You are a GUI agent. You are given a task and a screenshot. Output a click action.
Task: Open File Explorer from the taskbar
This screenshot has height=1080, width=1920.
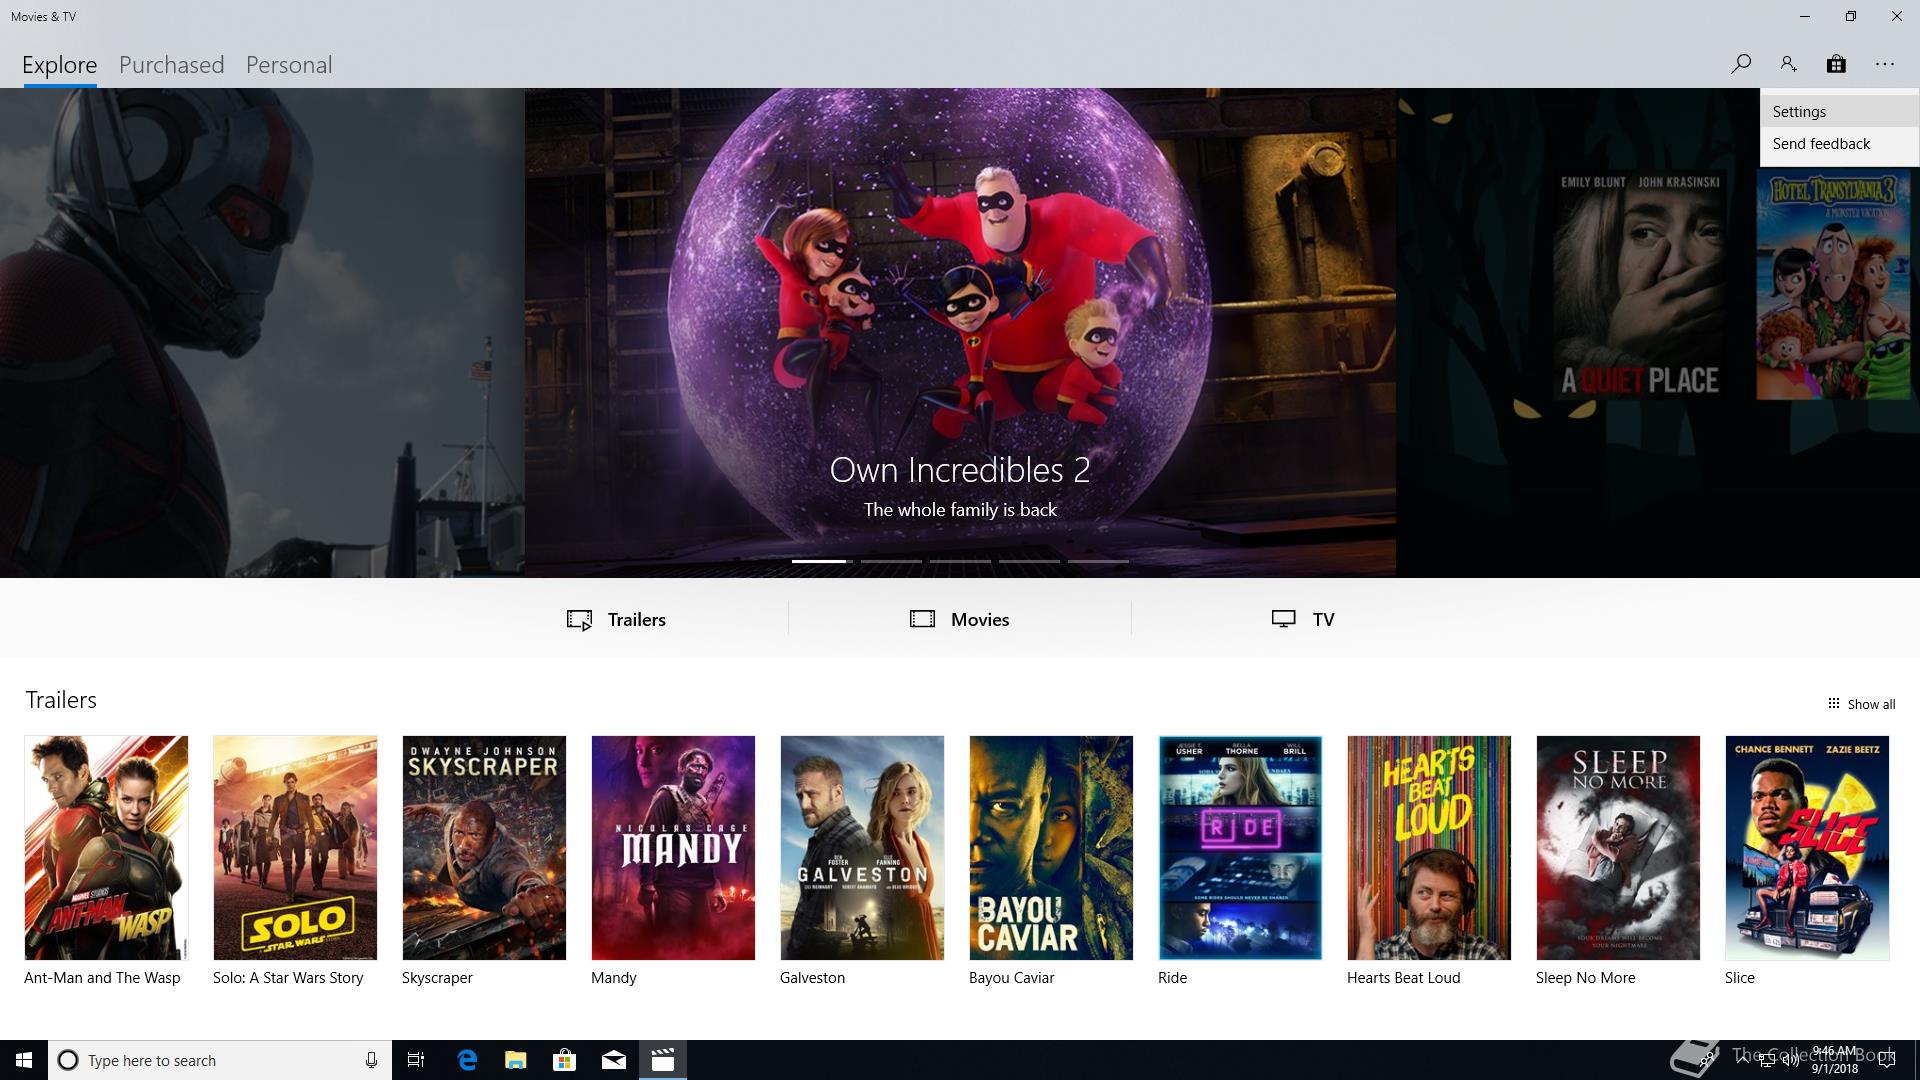[516, 1060]
